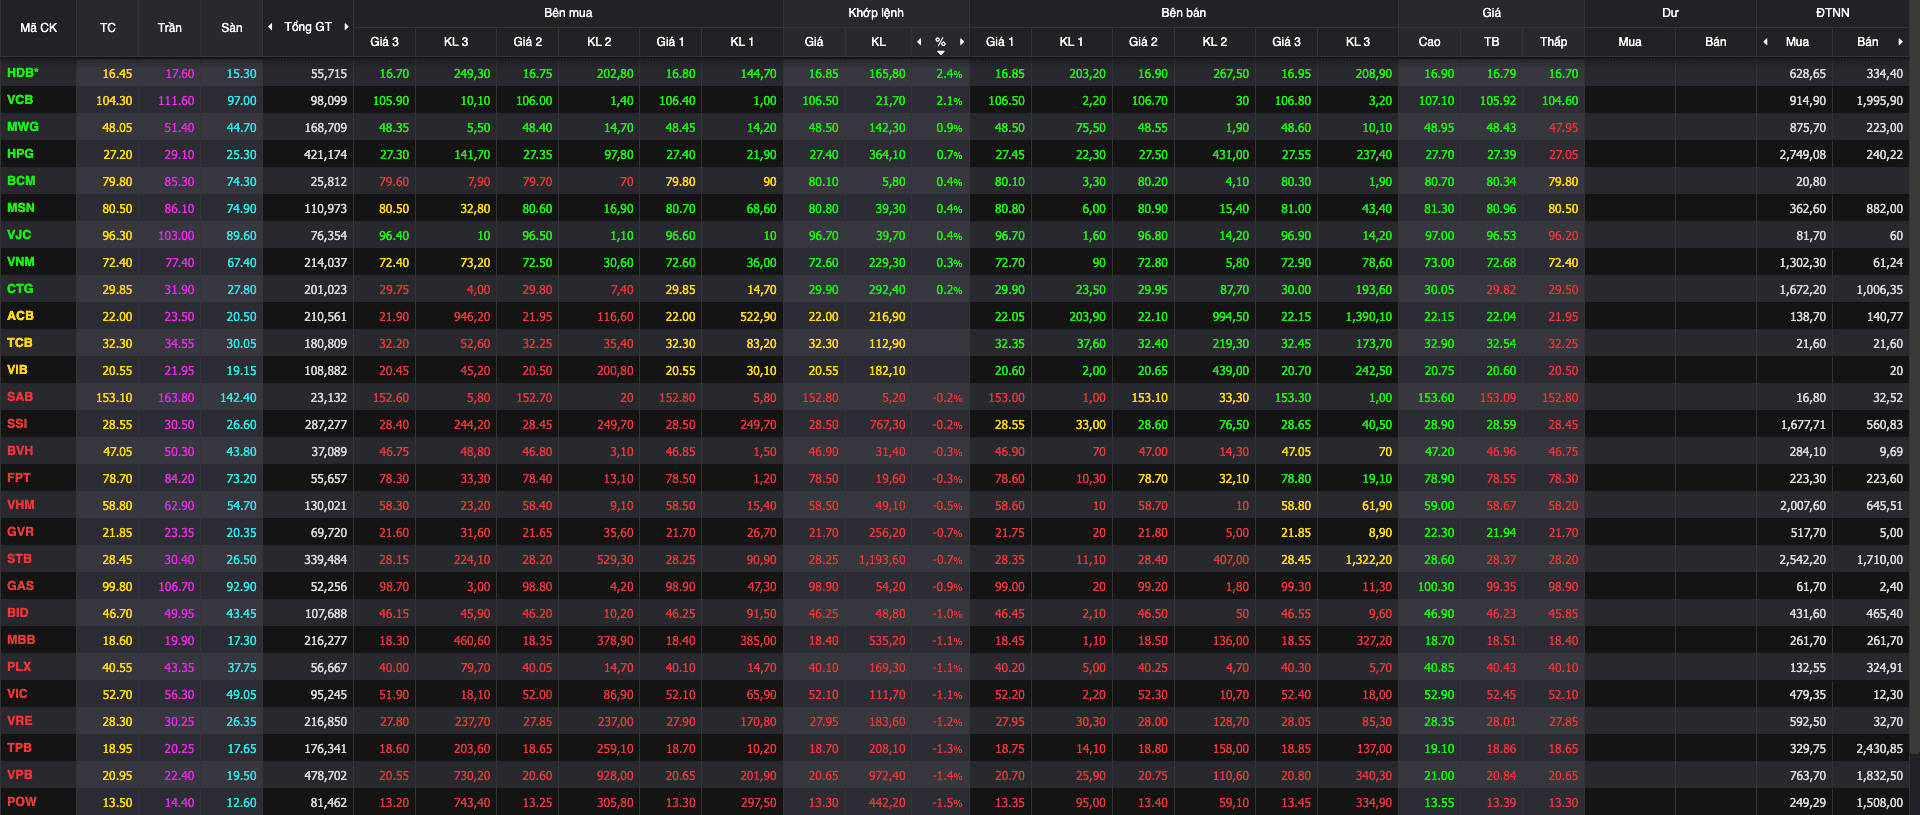Click the KL 1 header under Bên mua
Screen dimensions: 1920x815
point(742,42)
